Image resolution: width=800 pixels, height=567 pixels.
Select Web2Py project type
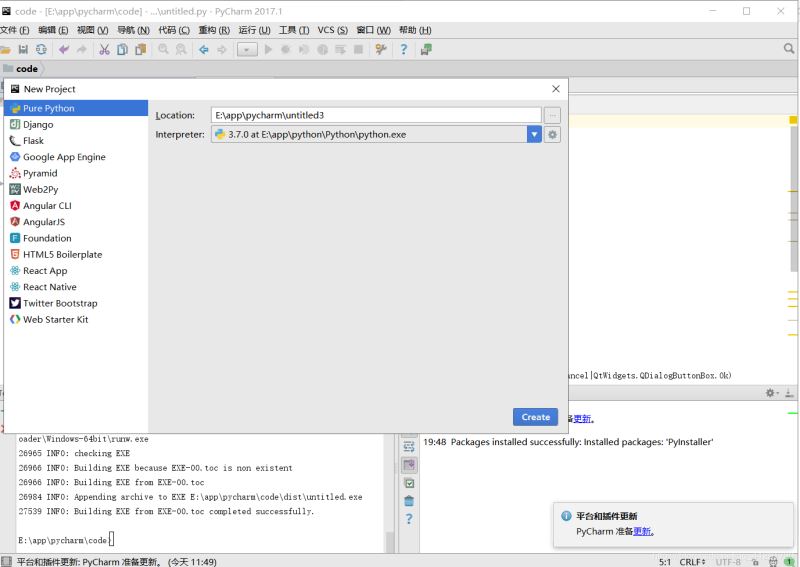(x=76, y=189)
